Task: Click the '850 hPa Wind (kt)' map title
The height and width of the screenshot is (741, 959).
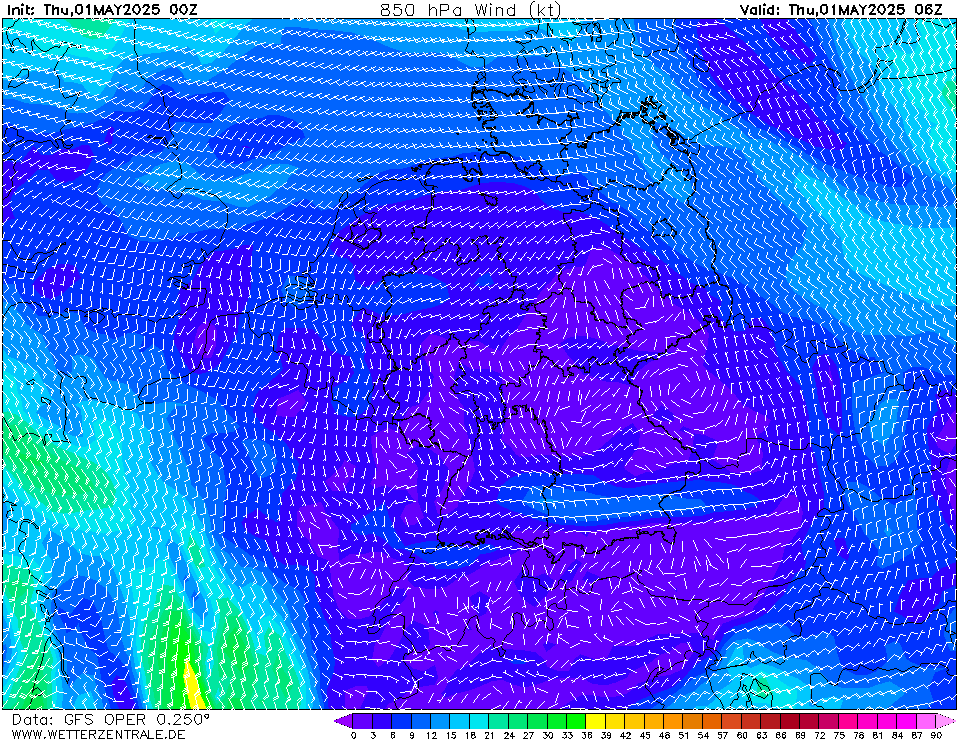Action: point(470,9)
